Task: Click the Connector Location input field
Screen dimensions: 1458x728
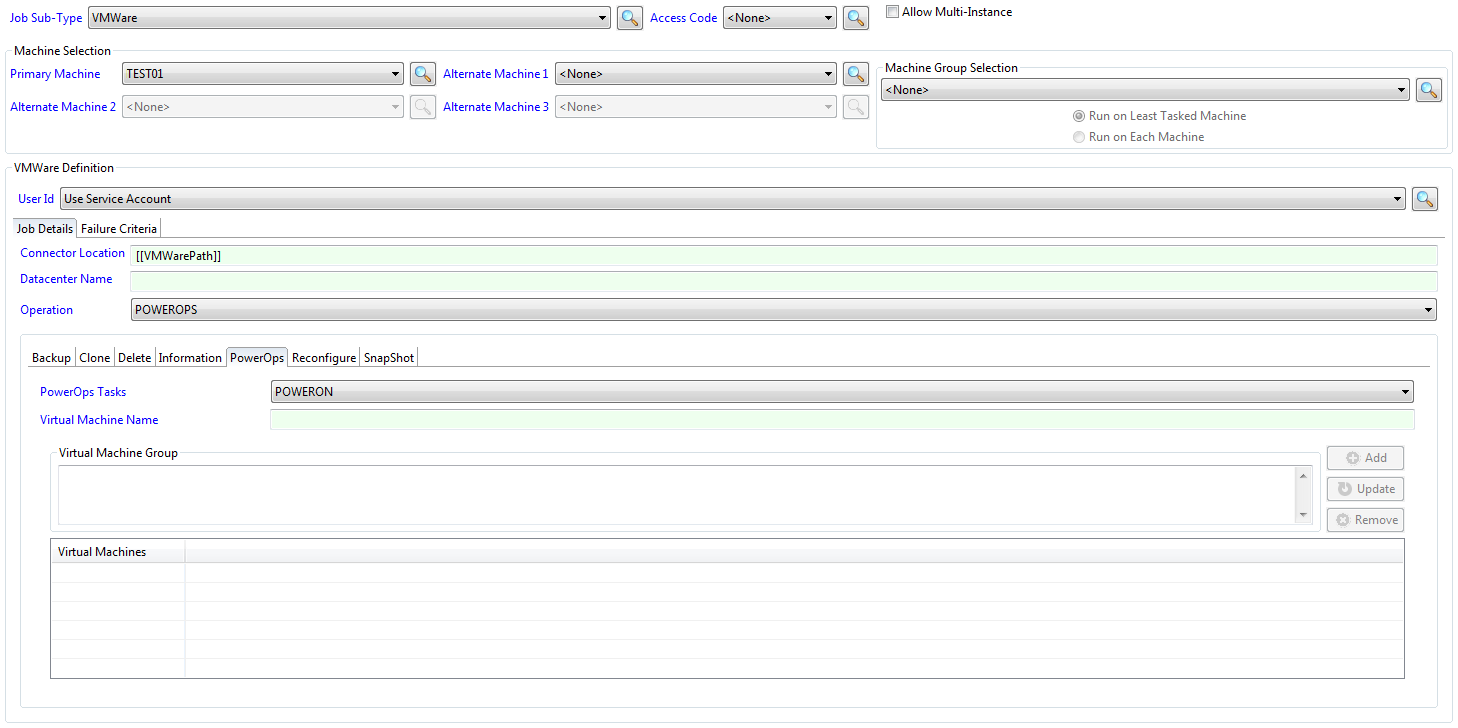Action: pyautogui.click(x=784, y=256)
